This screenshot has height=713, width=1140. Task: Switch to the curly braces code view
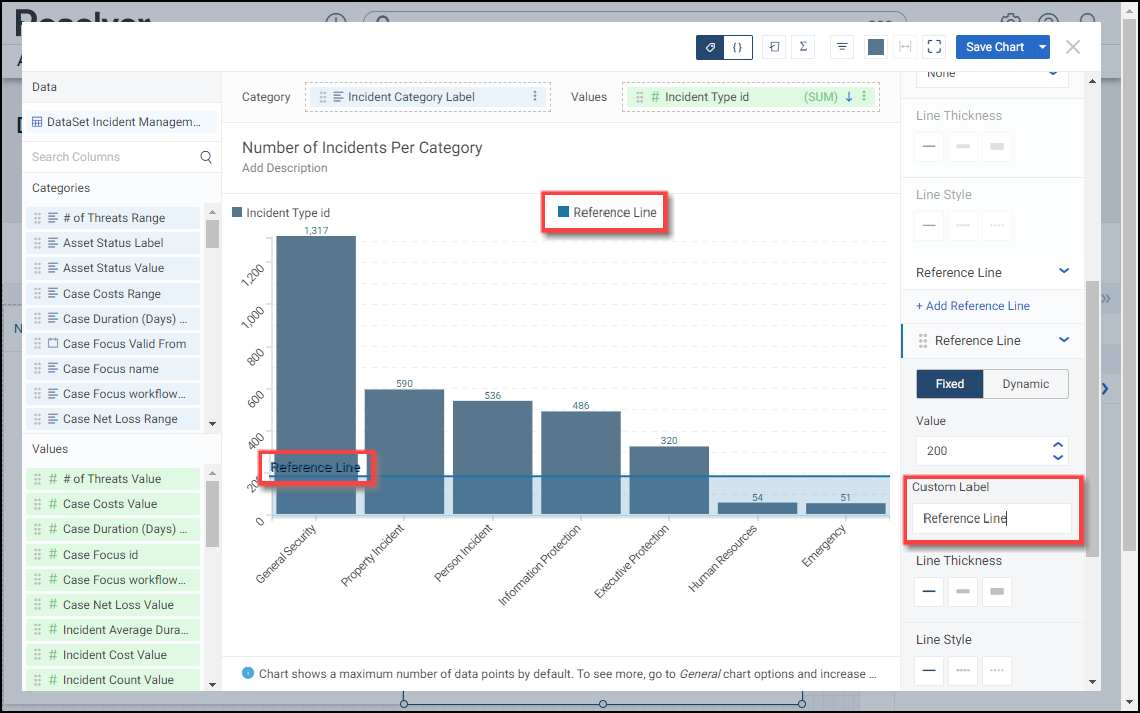737,47
